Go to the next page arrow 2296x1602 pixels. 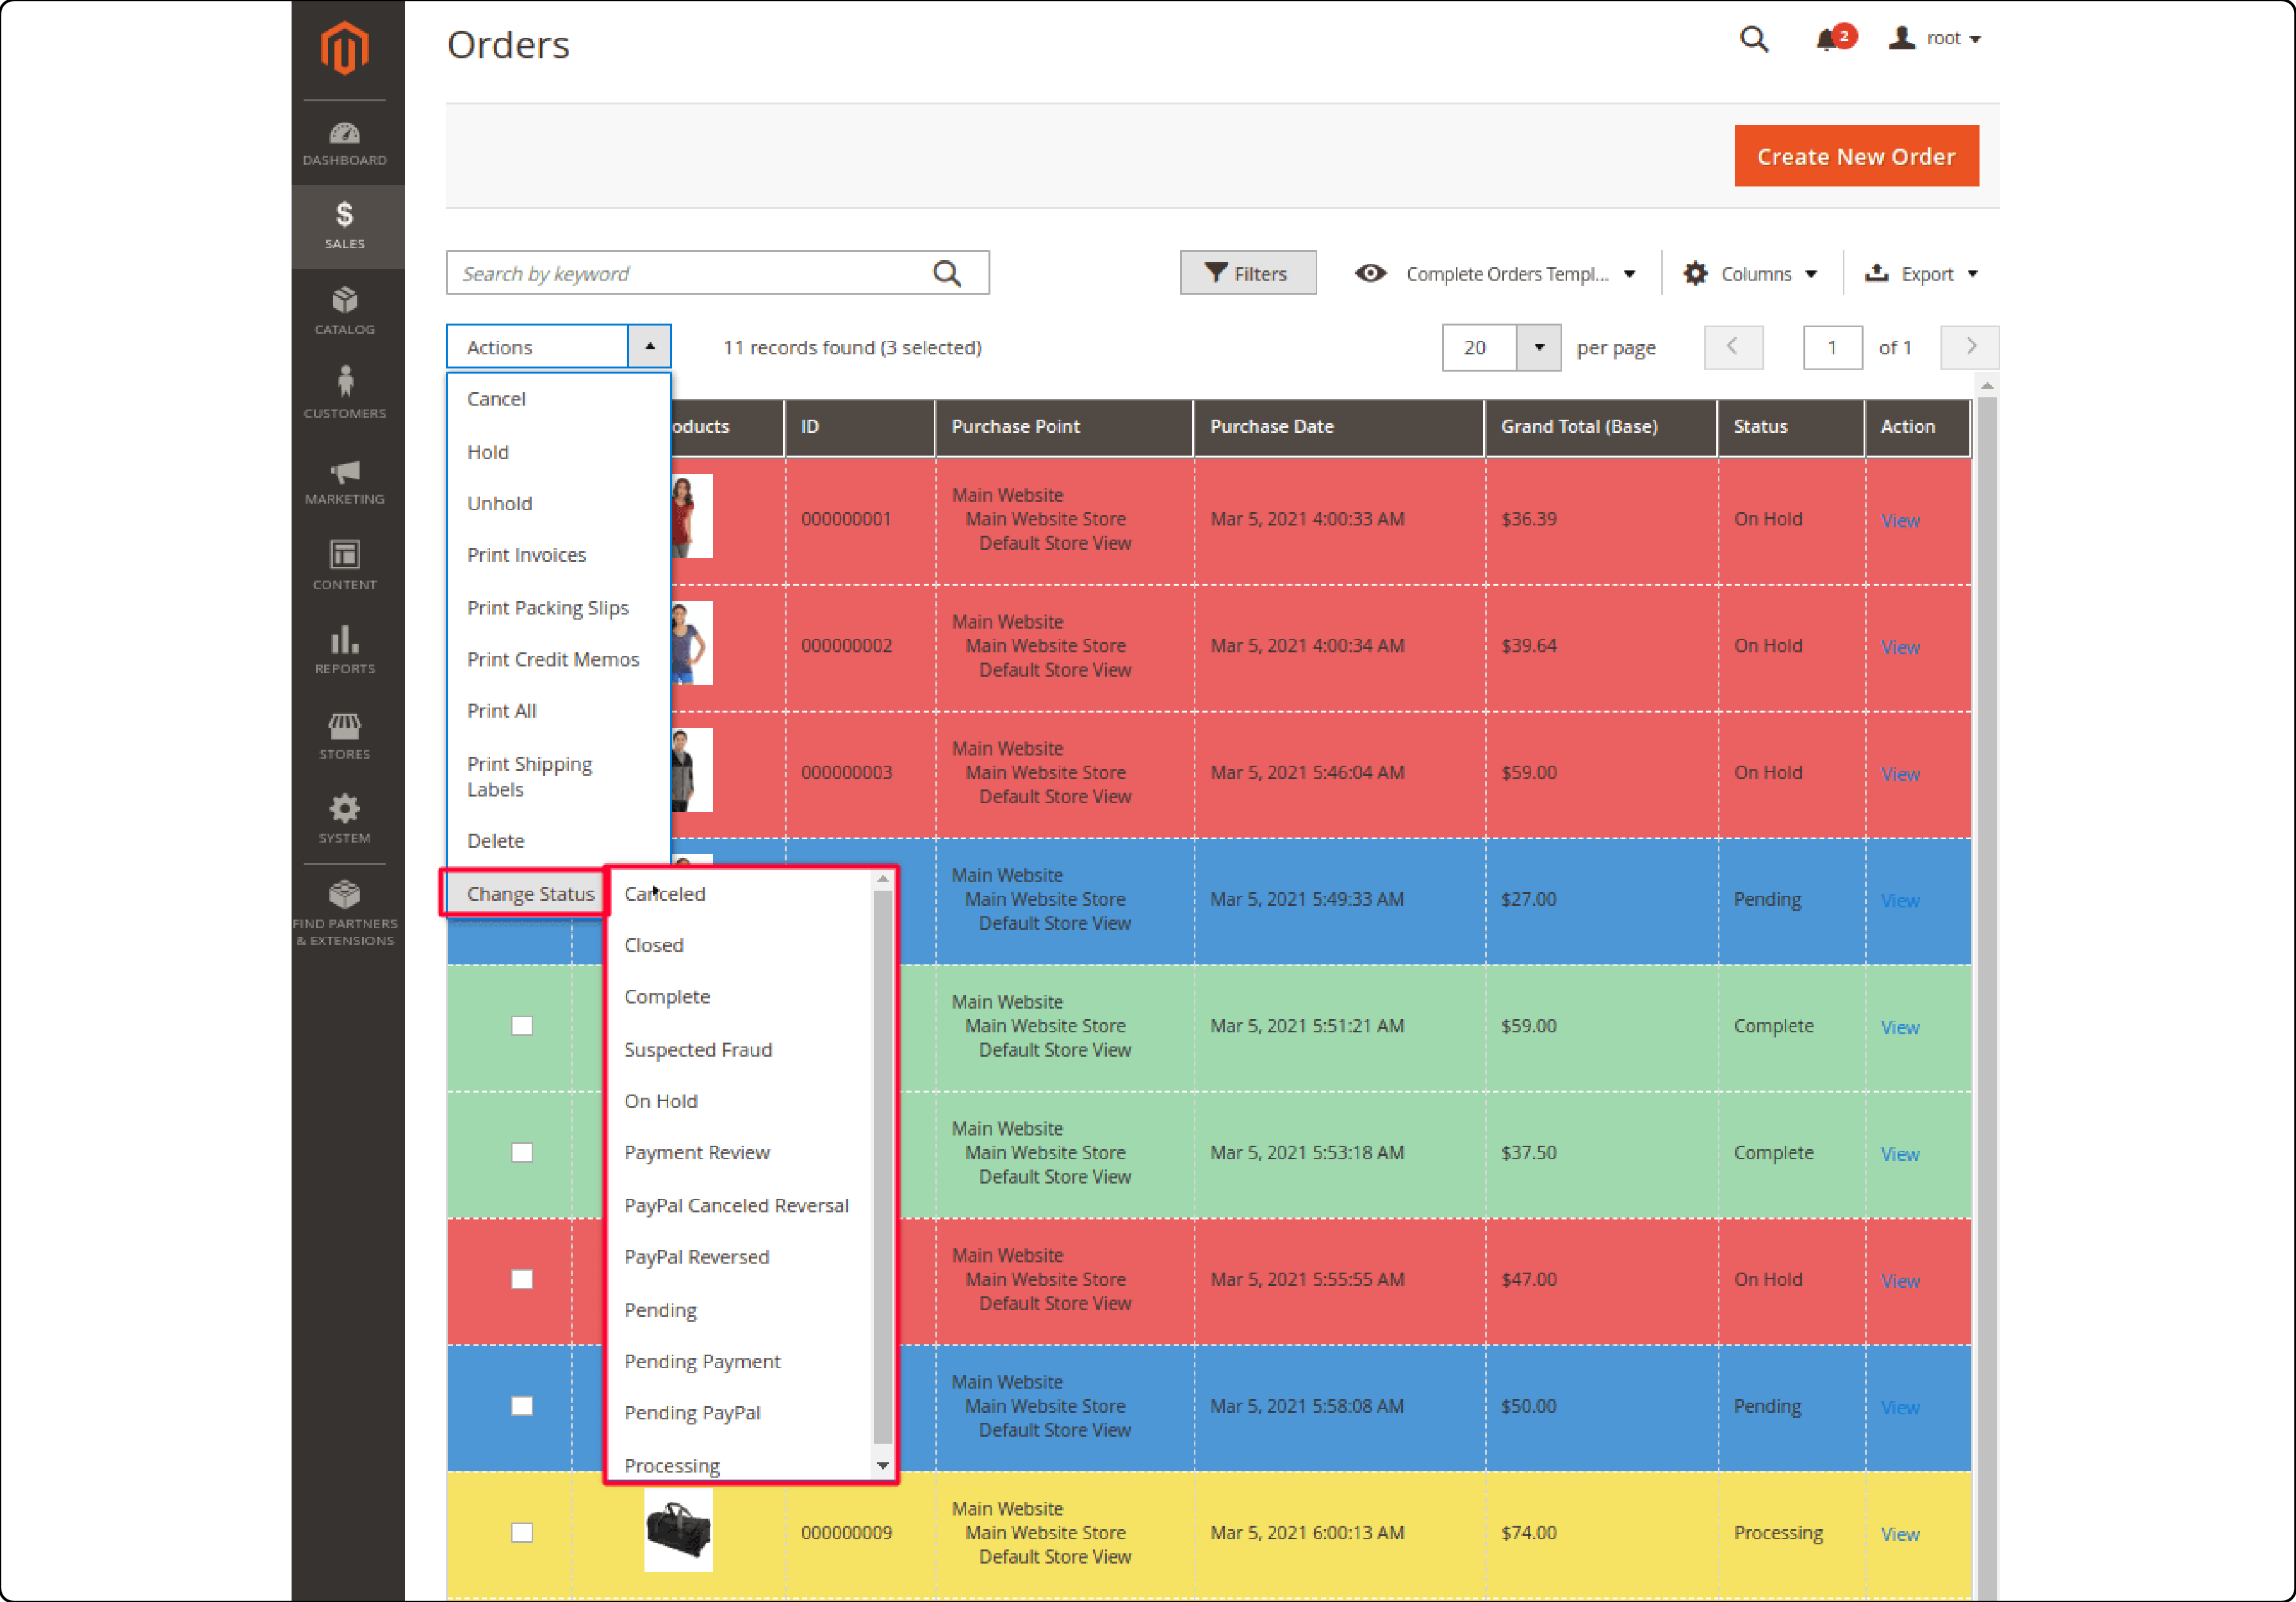[x=1970, y=347]
